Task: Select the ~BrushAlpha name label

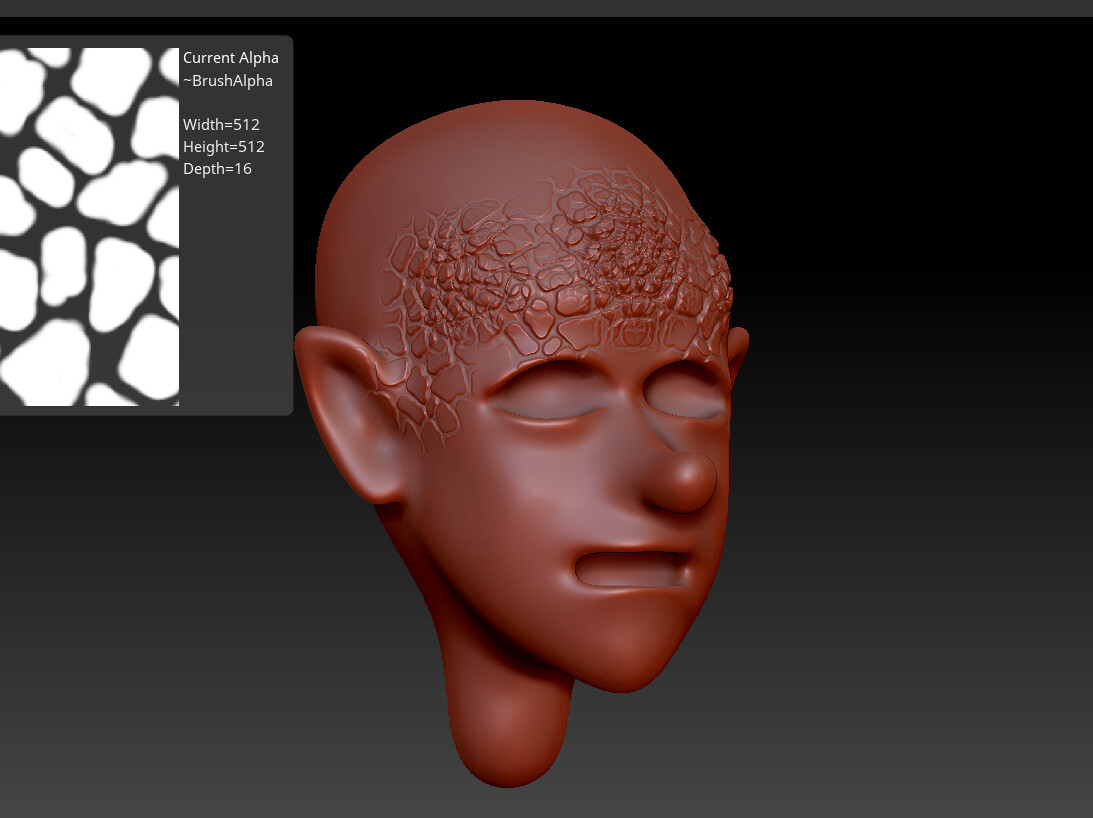Action: pyautogui.click(x=227, y=80)
